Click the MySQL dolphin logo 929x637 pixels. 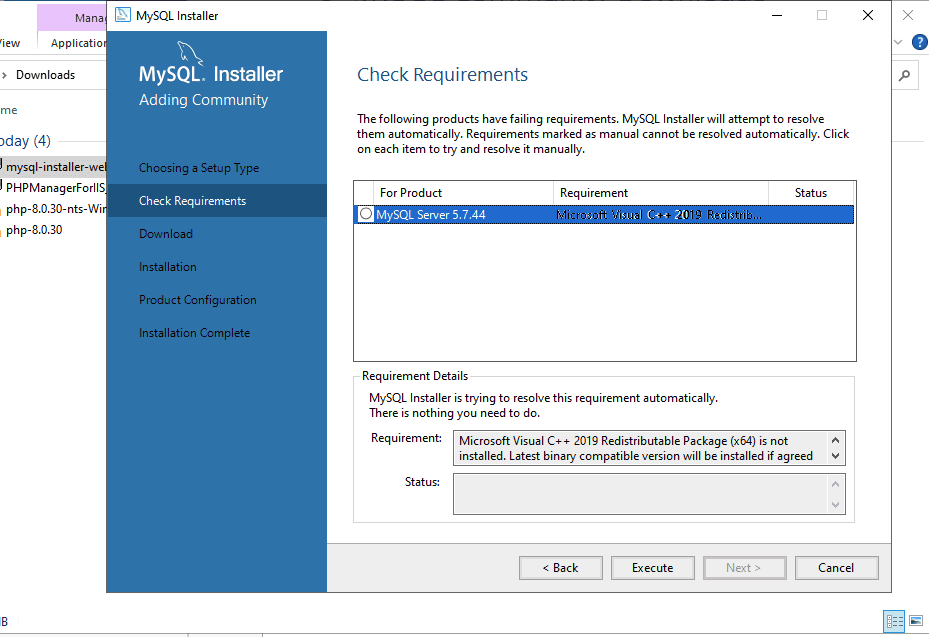(190, 54)
